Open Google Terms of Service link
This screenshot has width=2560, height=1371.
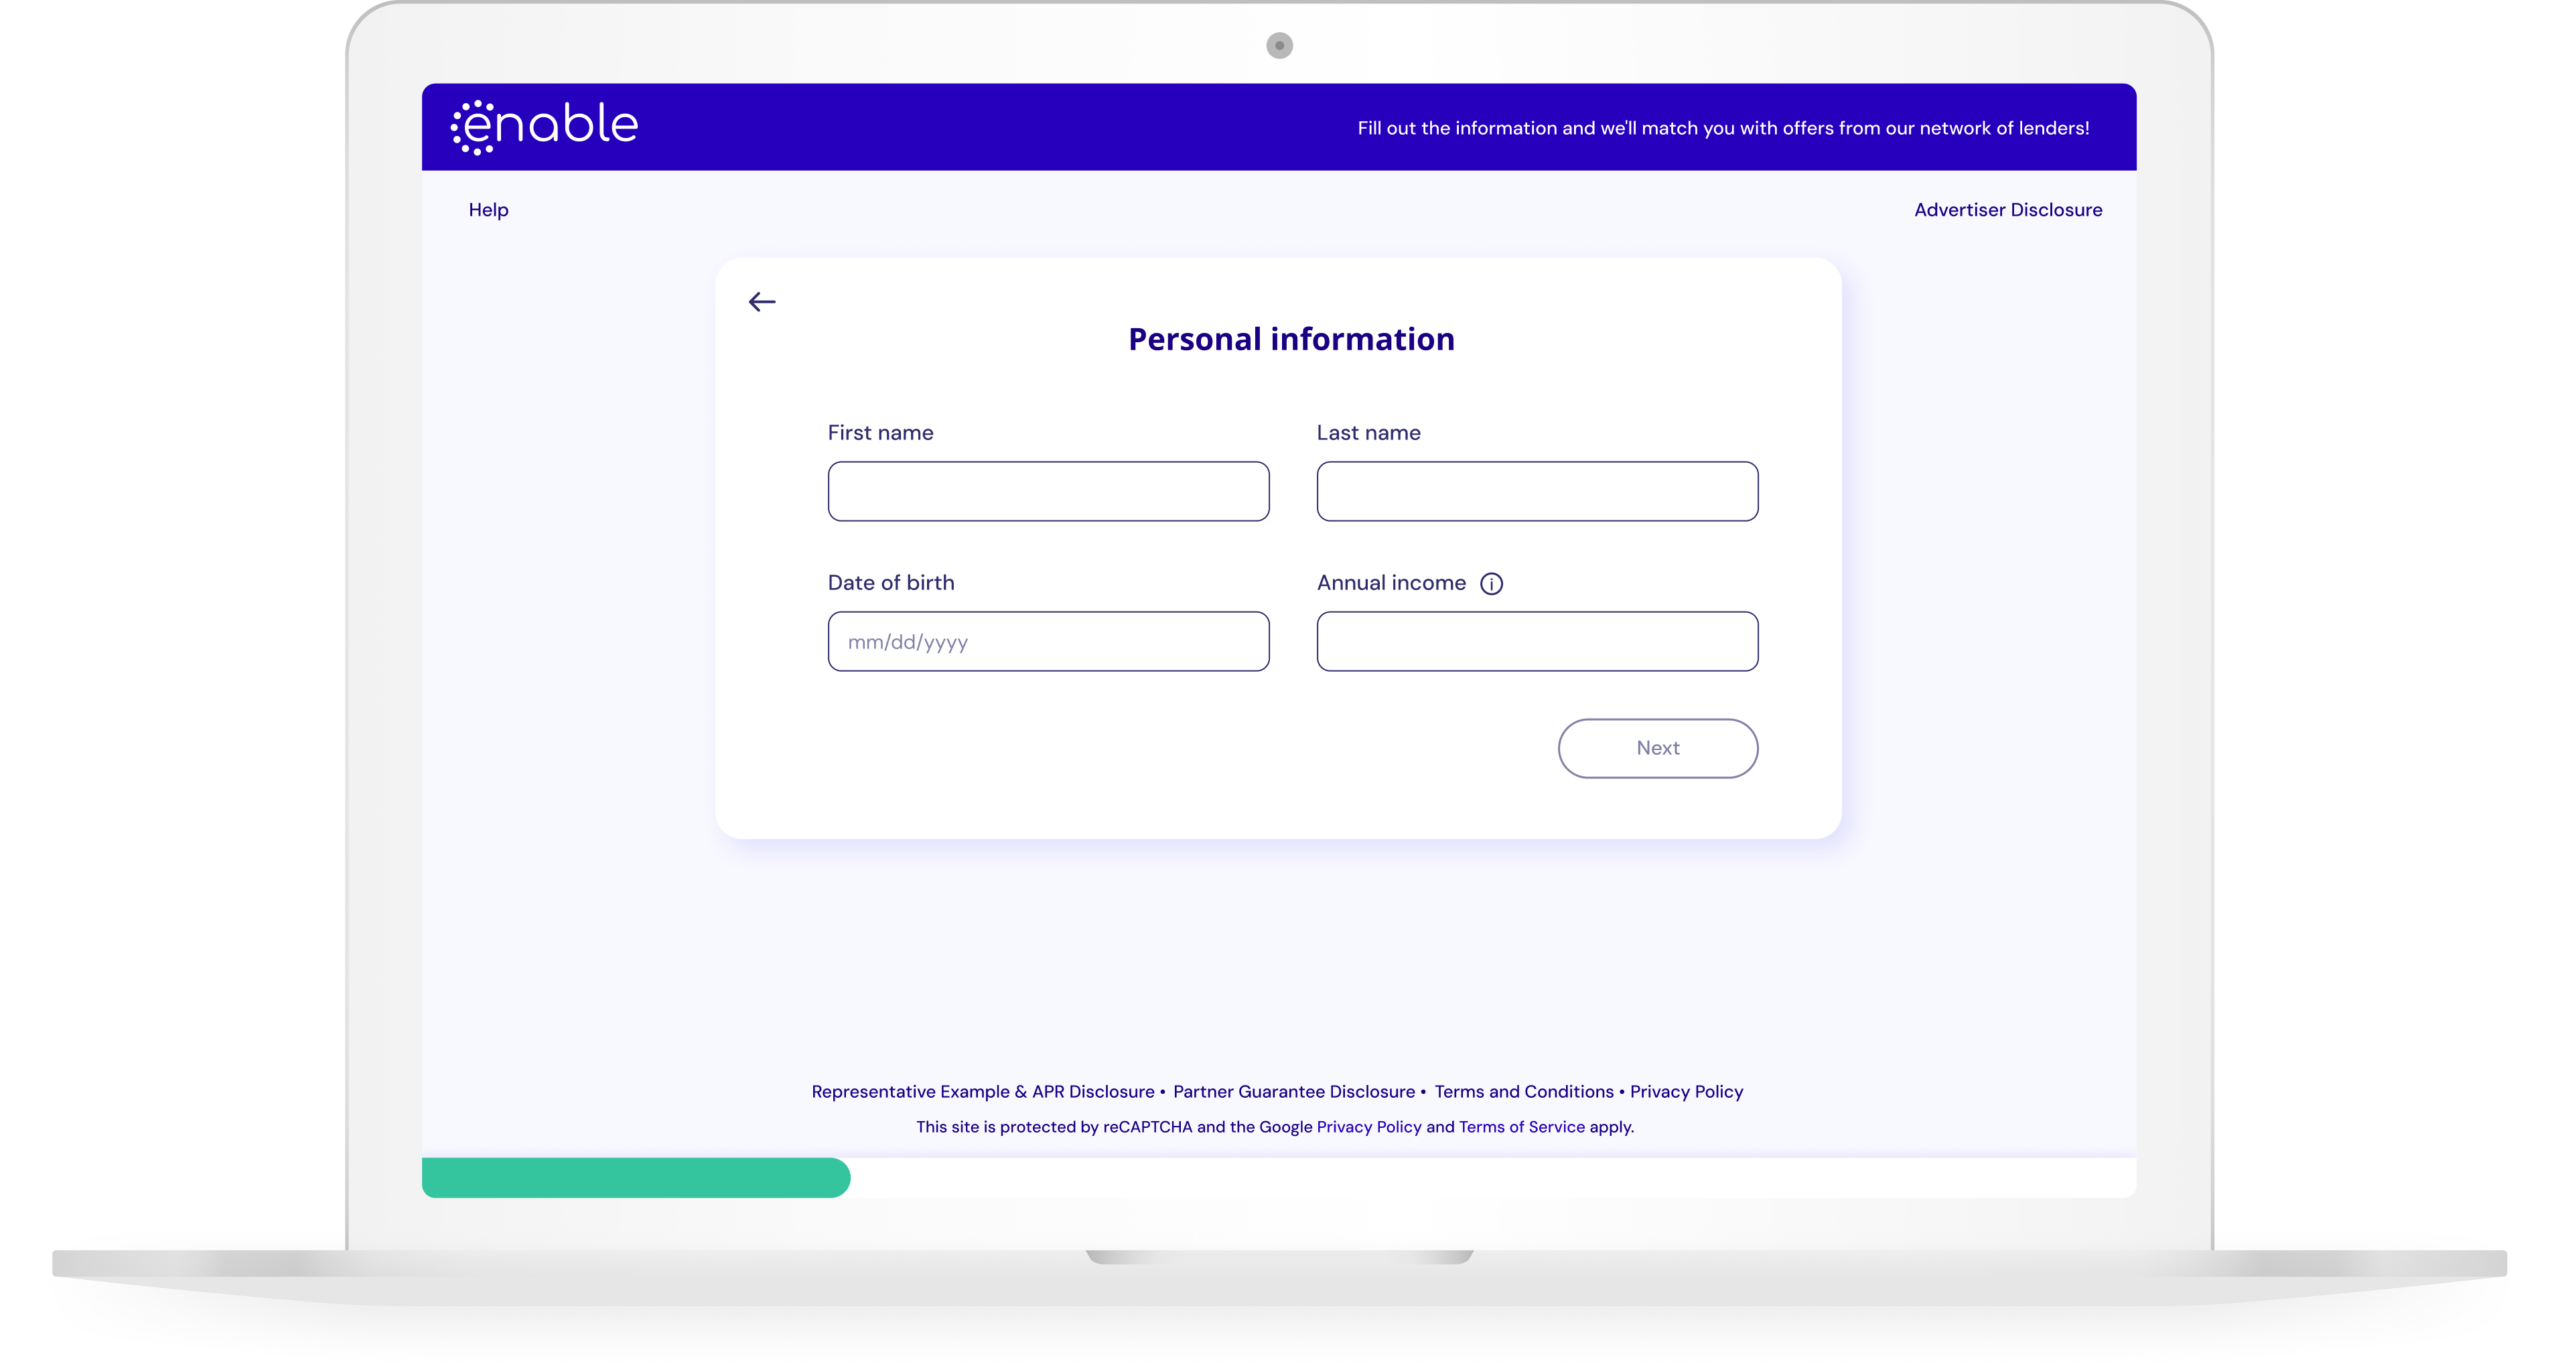(x=1521, y=1127)
